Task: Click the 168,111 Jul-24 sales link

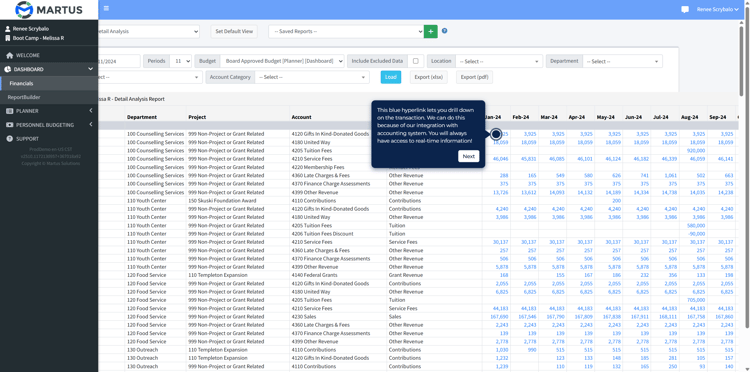Action: tap(667, 317)
